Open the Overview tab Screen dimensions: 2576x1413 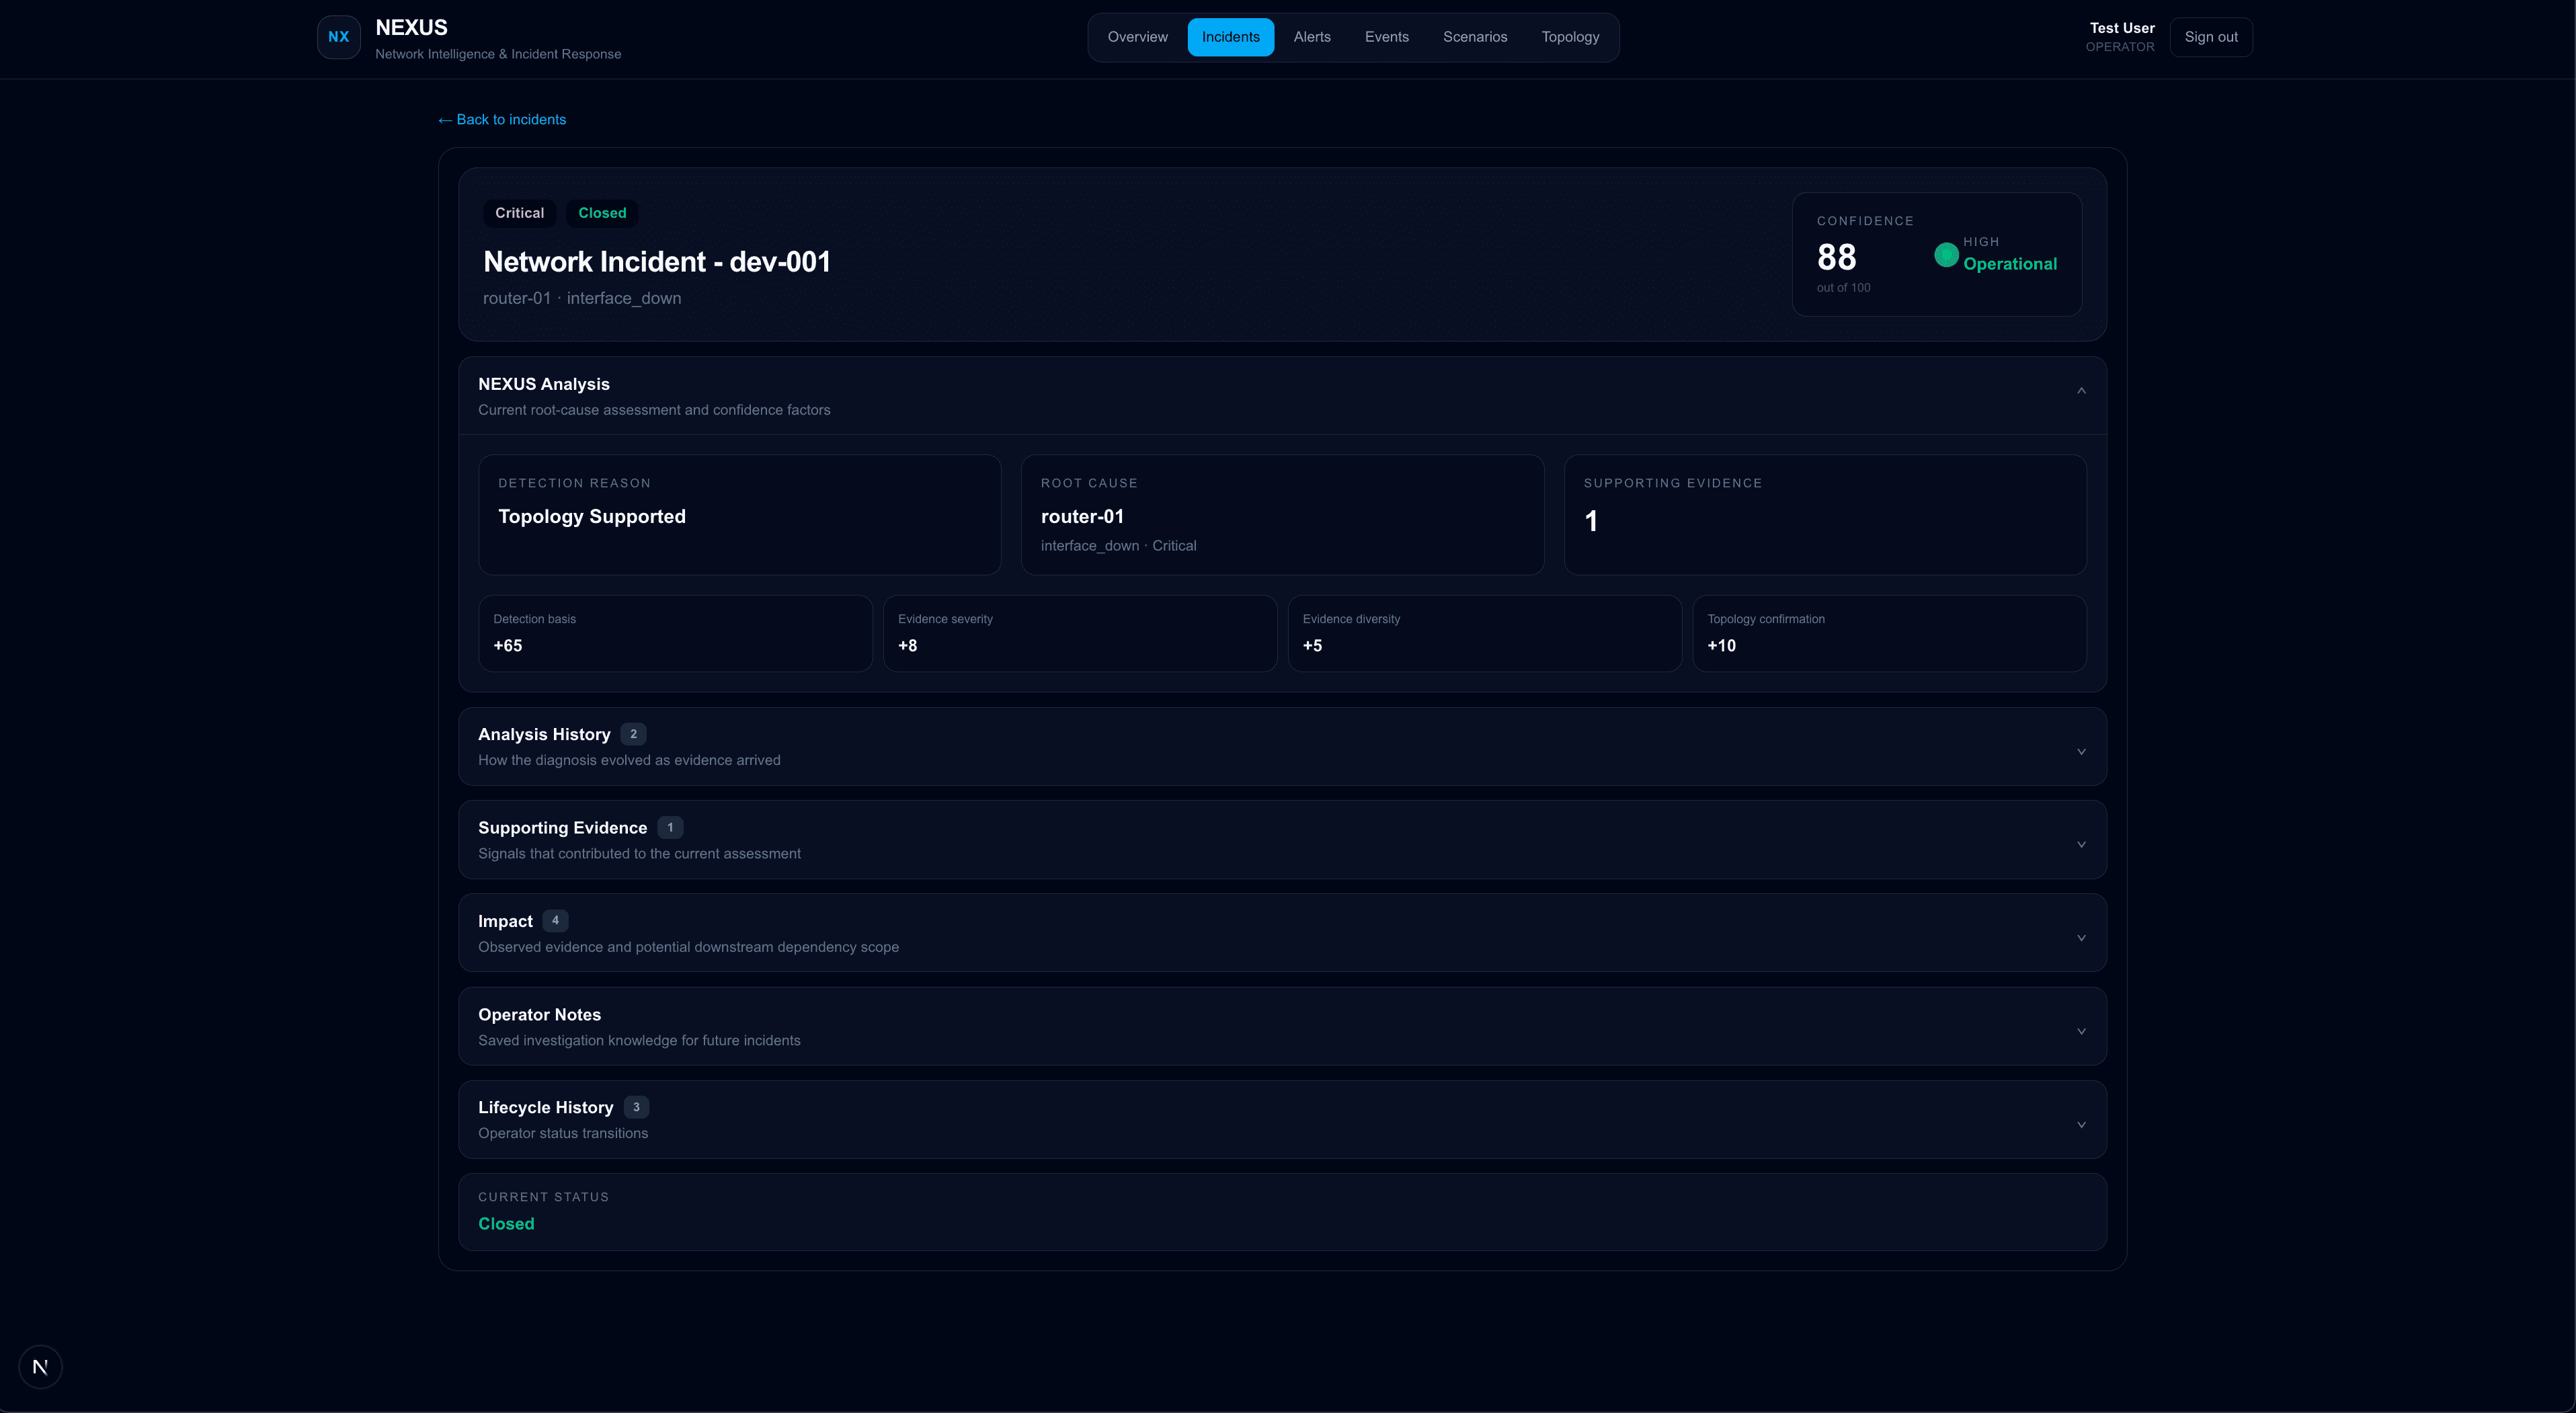(1137, 37)
